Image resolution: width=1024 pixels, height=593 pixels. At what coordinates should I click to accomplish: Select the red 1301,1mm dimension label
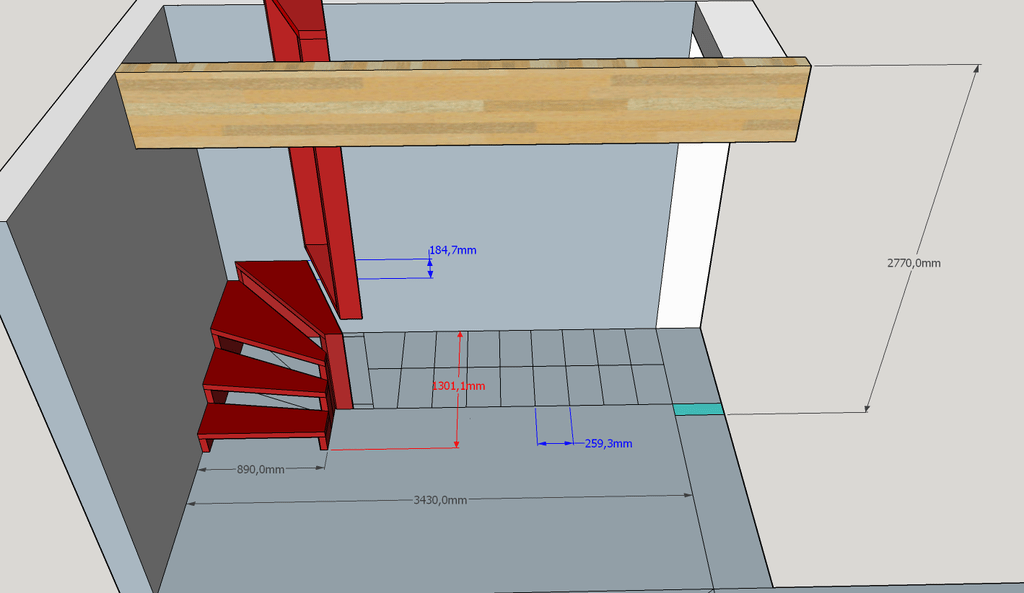[x=458, y=386]
